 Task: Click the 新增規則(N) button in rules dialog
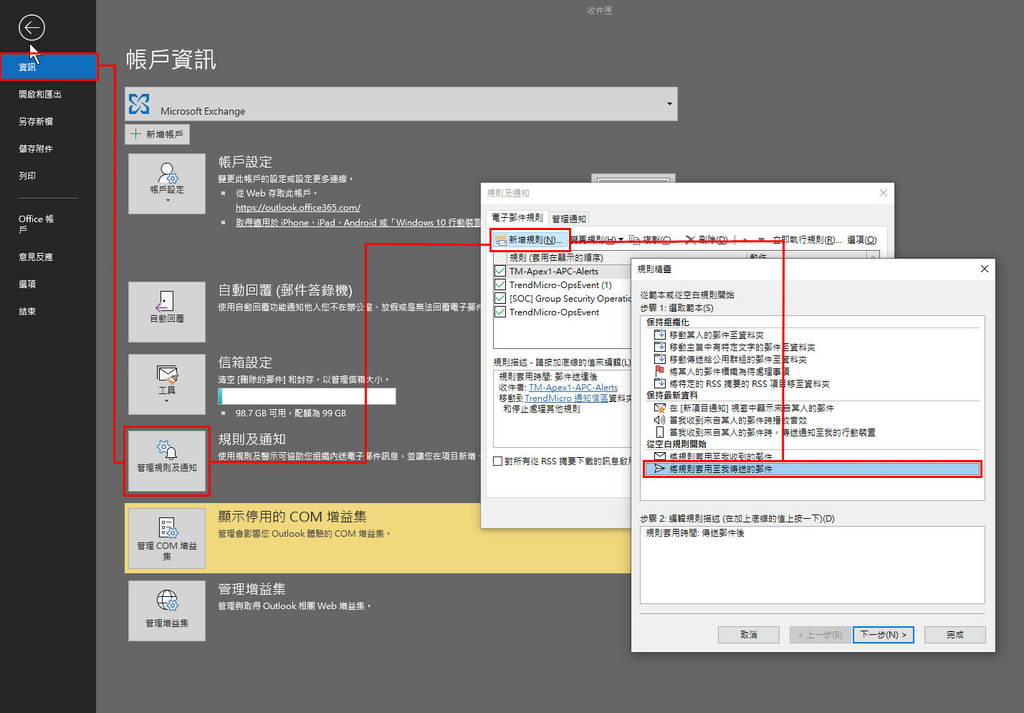pos(530,240)
